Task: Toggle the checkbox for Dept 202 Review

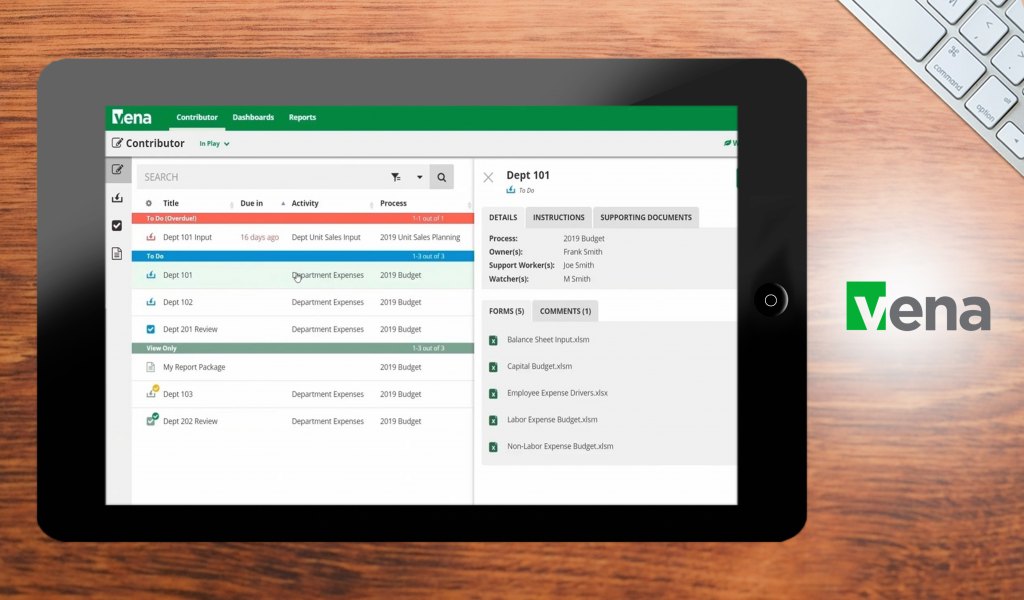Action: (151, 421)
